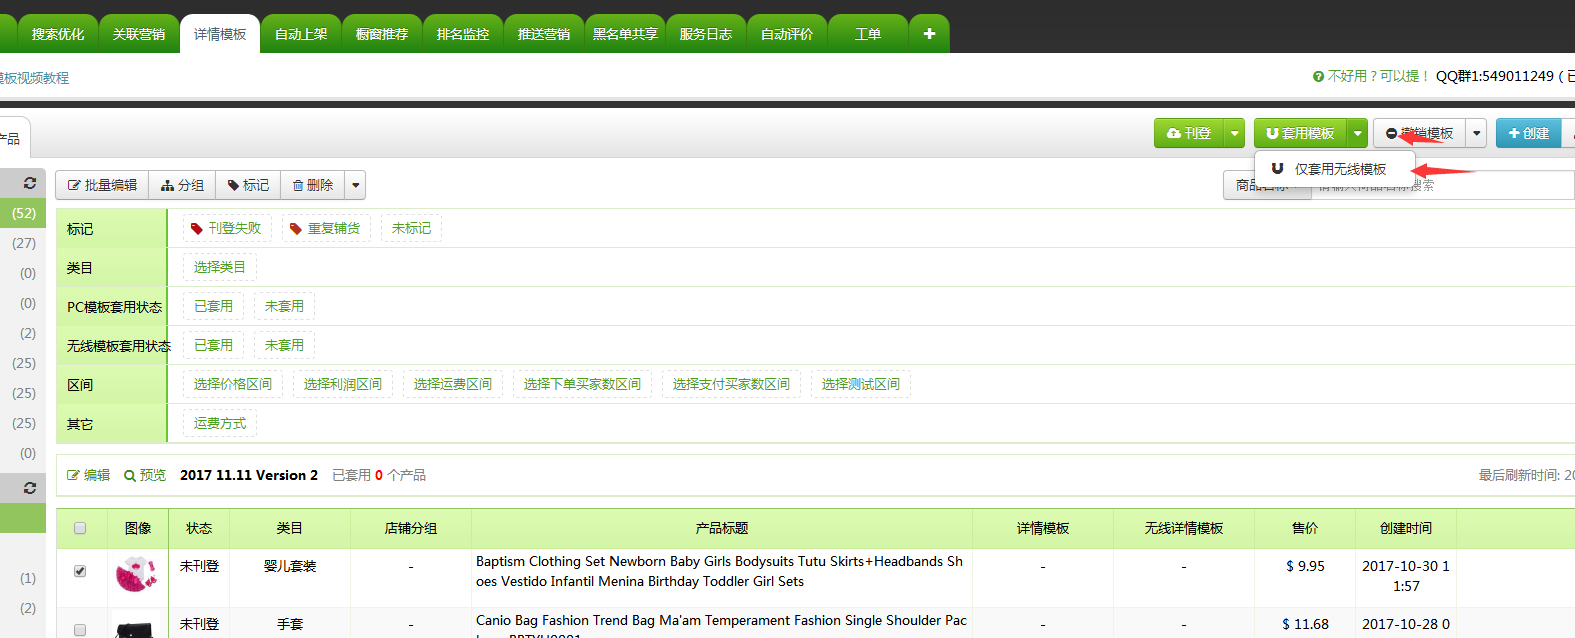Click the 创建 button
Image resolution: width=1575 pixels, height=638 pixels.
[1529, 133]
